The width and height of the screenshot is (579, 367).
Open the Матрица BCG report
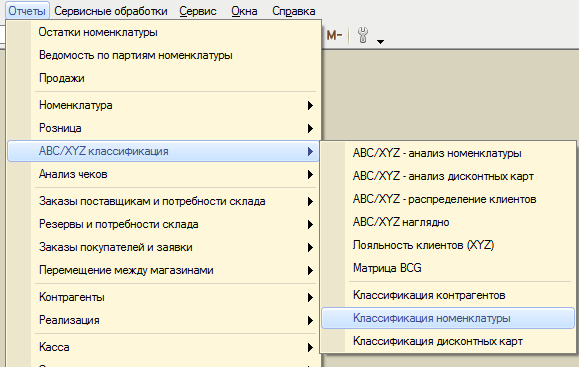pos(448,268)
